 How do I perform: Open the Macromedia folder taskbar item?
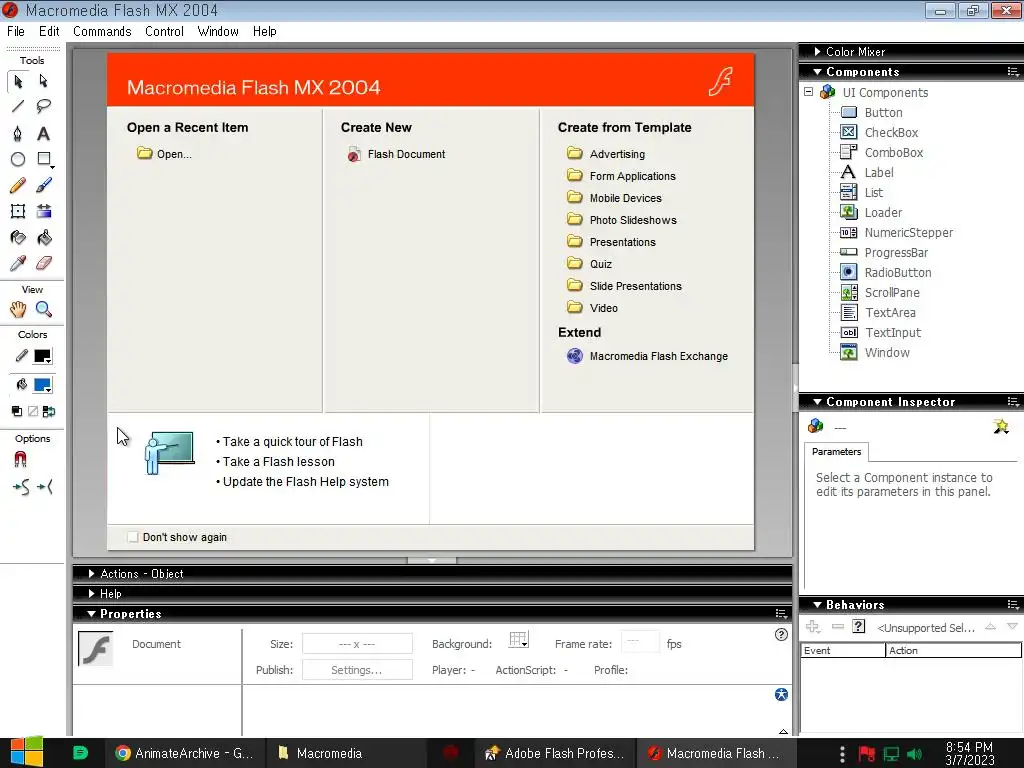[345, 753]
